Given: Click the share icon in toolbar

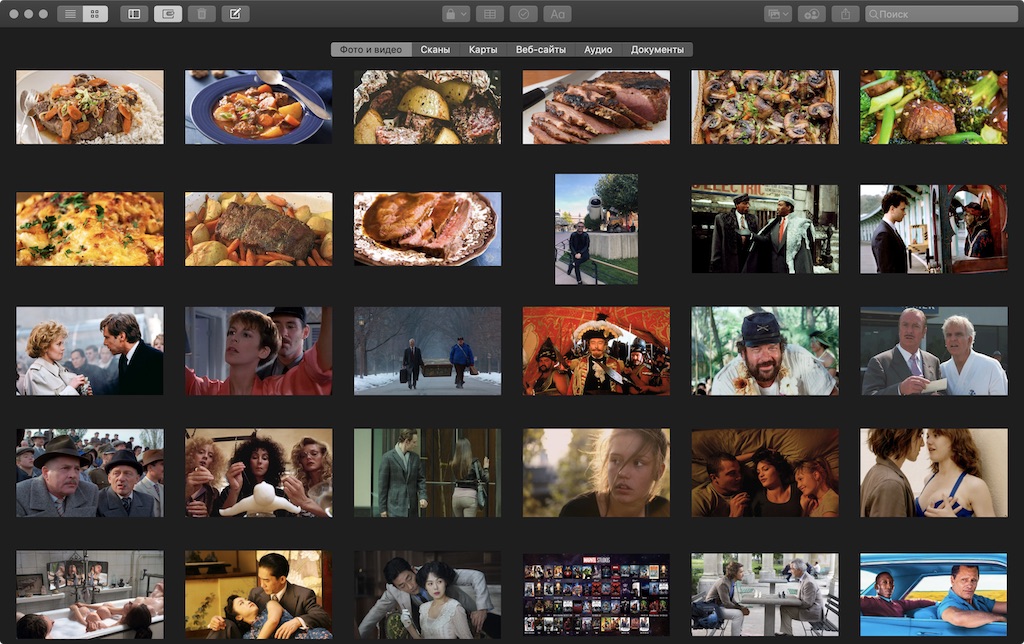Looking at the screenshot, I should pos(846,14).
